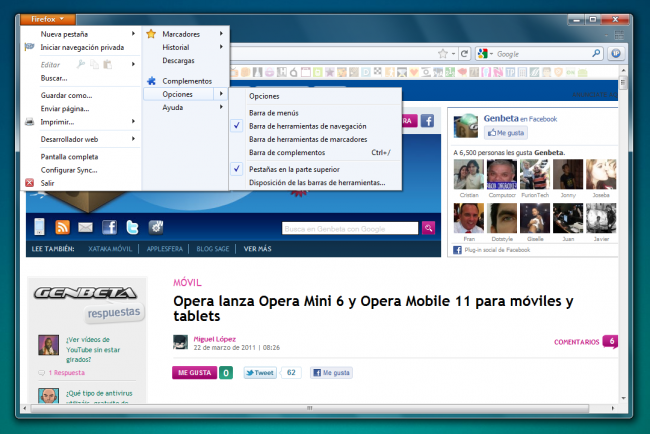Click the VER MÁS link
This screenshot has width=650, height=434.
point(257,249)
